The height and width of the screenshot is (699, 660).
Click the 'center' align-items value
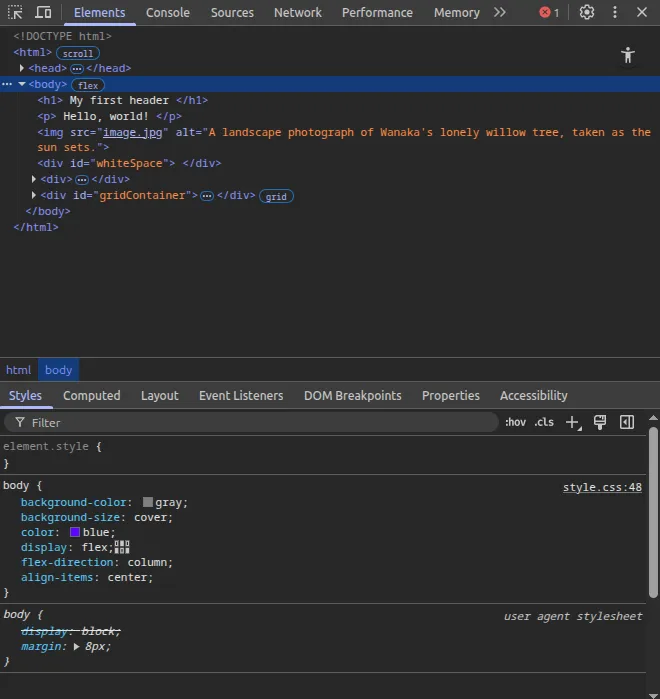click(x=127, y=577)
